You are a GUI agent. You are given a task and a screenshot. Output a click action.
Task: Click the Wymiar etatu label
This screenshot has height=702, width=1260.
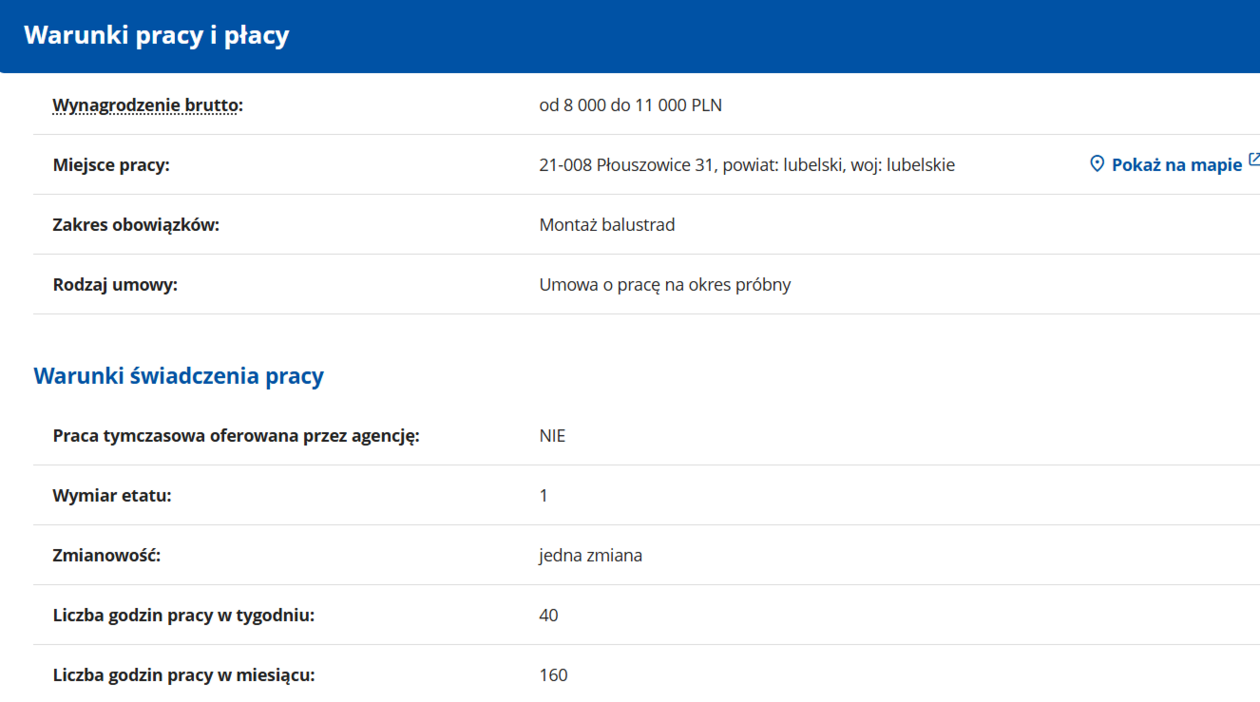coord(112,496)
